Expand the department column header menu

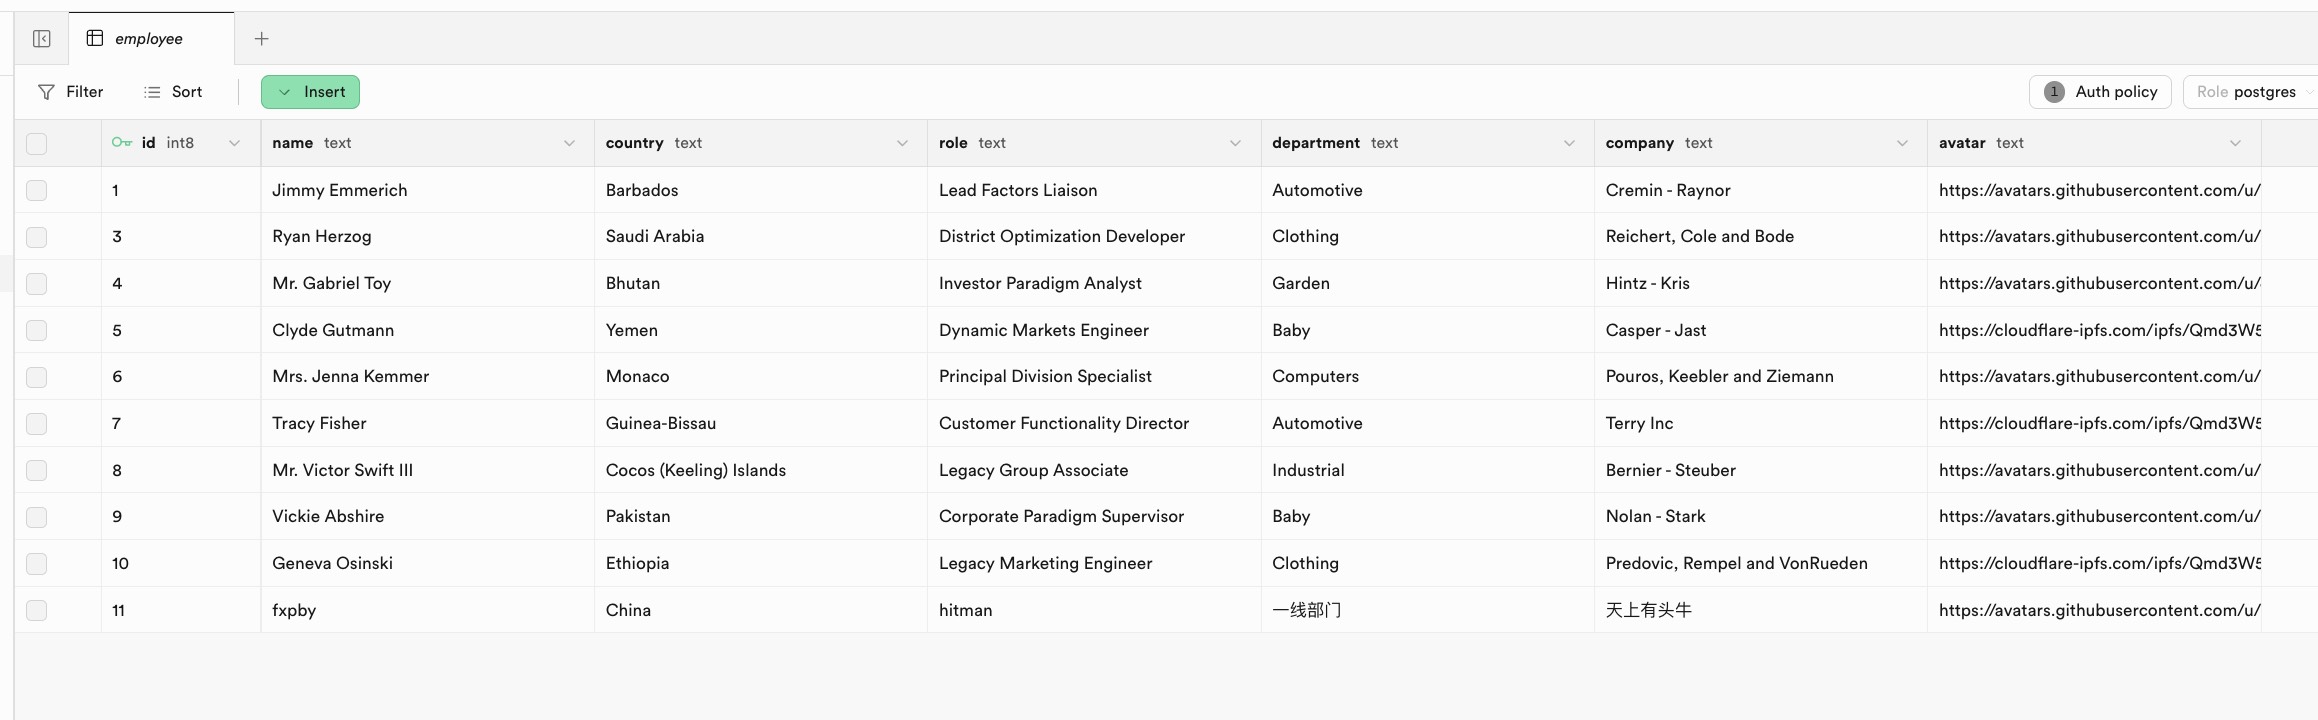[x=1569, y=143]
